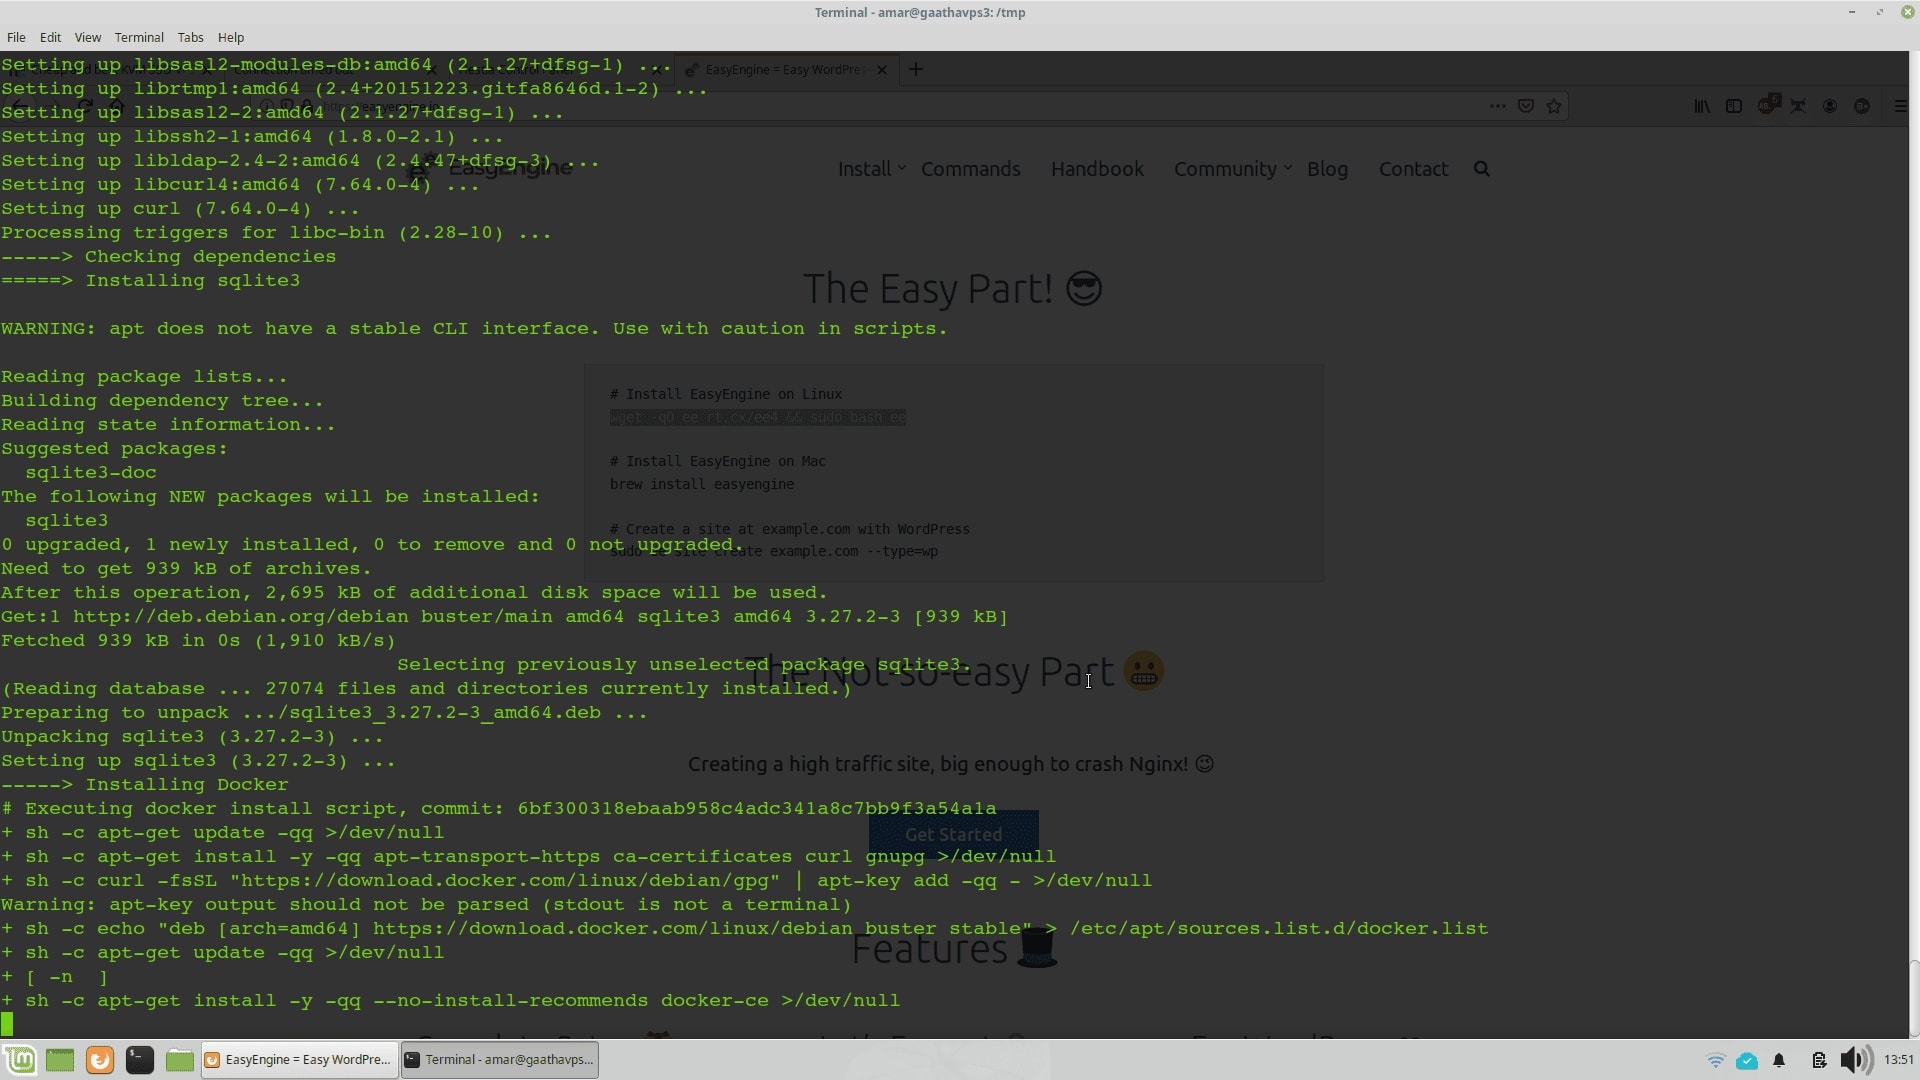Screen dimensions: 1920x1080
Task: Launch Firefox from the taskbar launcher
Action: coord(100,1060)
